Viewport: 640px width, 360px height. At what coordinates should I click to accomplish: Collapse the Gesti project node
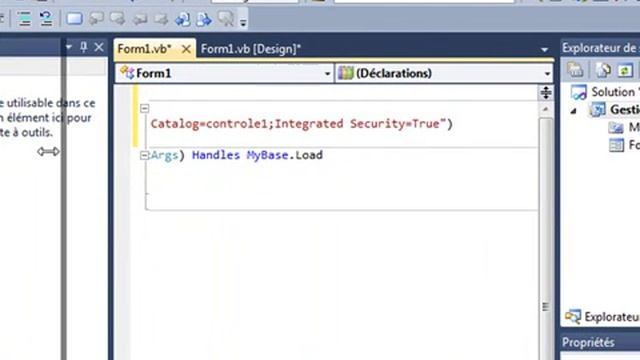pos(573,111)
